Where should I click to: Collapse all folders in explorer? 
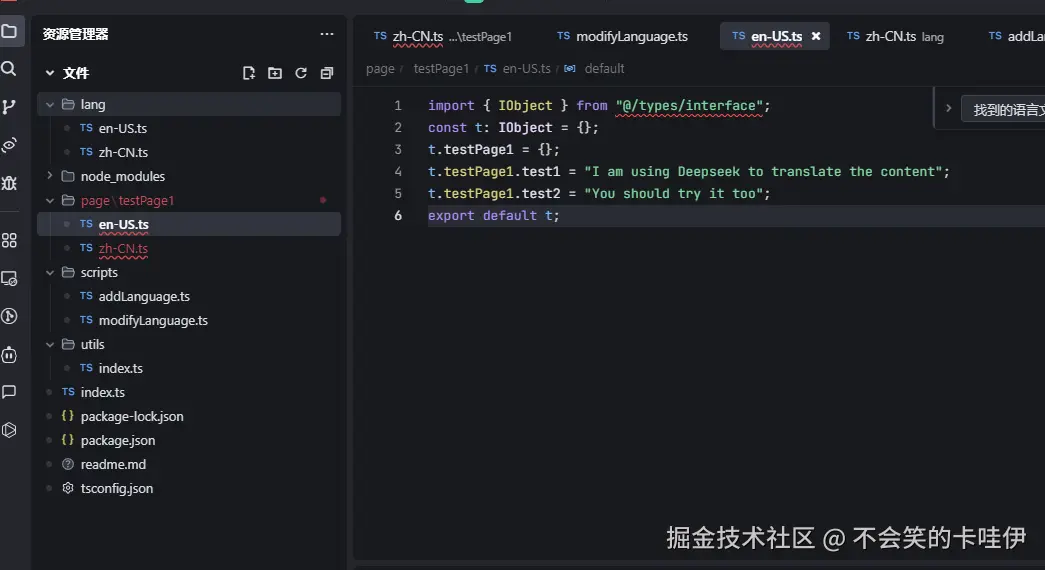(x=327, y=73)
